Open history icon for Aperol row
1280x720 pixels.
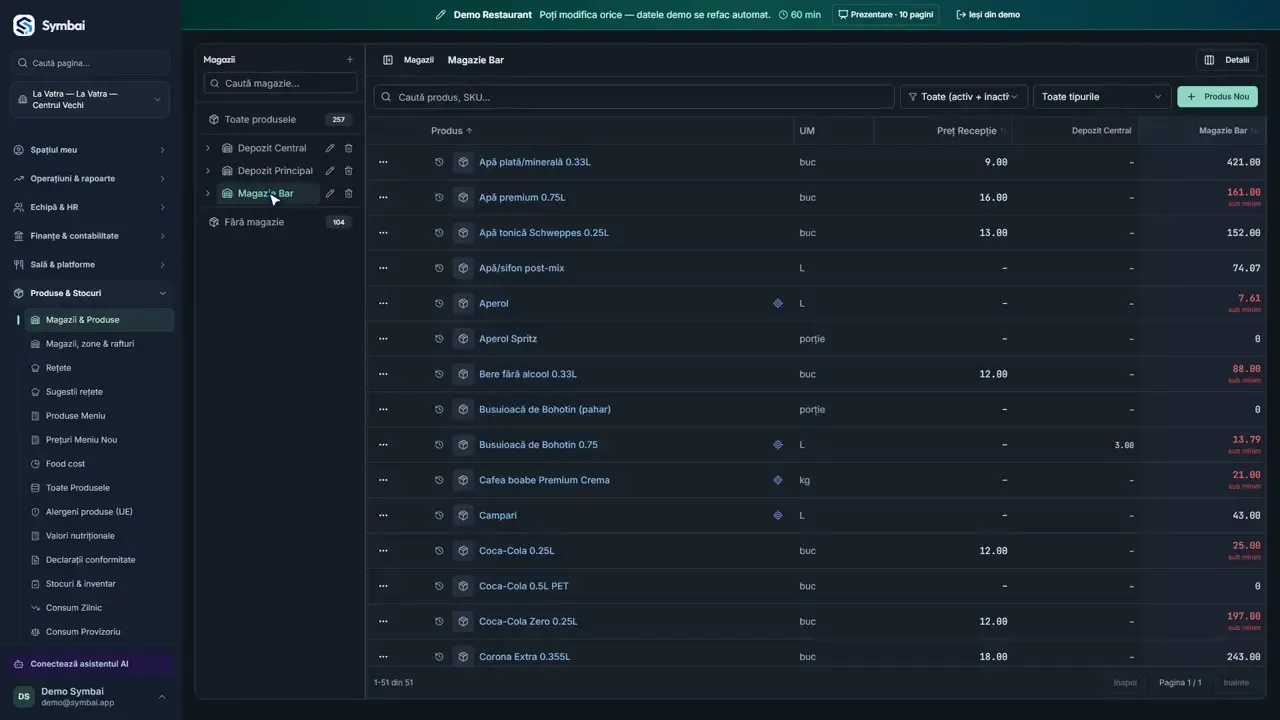pyautogui.click(x=439, y=303)
